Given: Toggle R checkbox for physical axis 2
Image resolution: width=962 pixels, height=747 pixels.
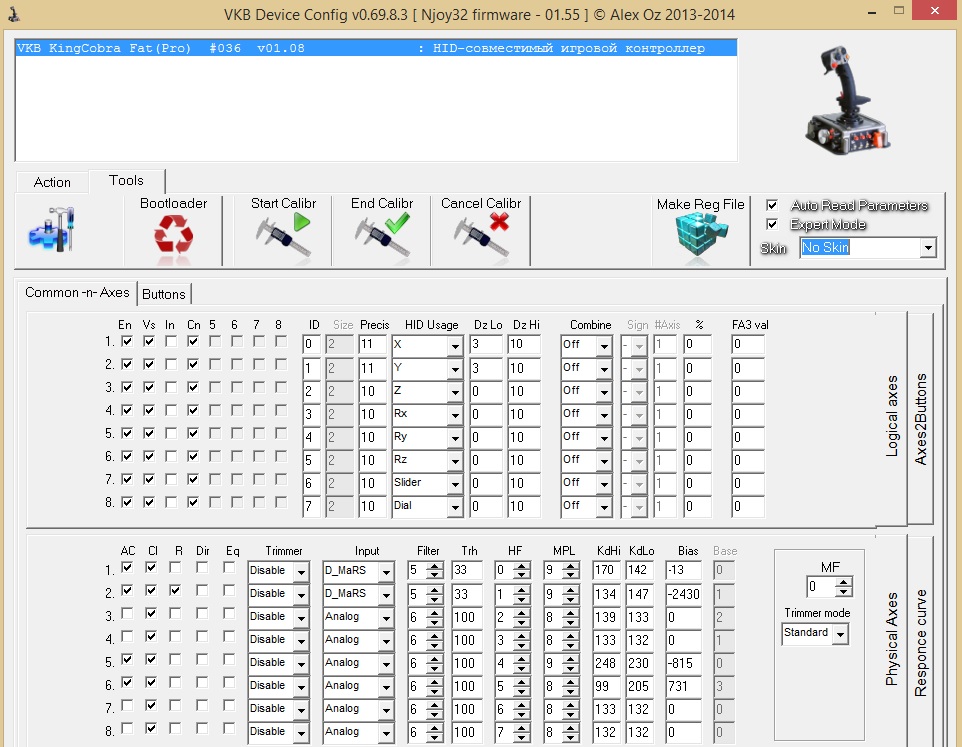Looking at the screenshot, I should pyautogui.click(x=175, y=590).
